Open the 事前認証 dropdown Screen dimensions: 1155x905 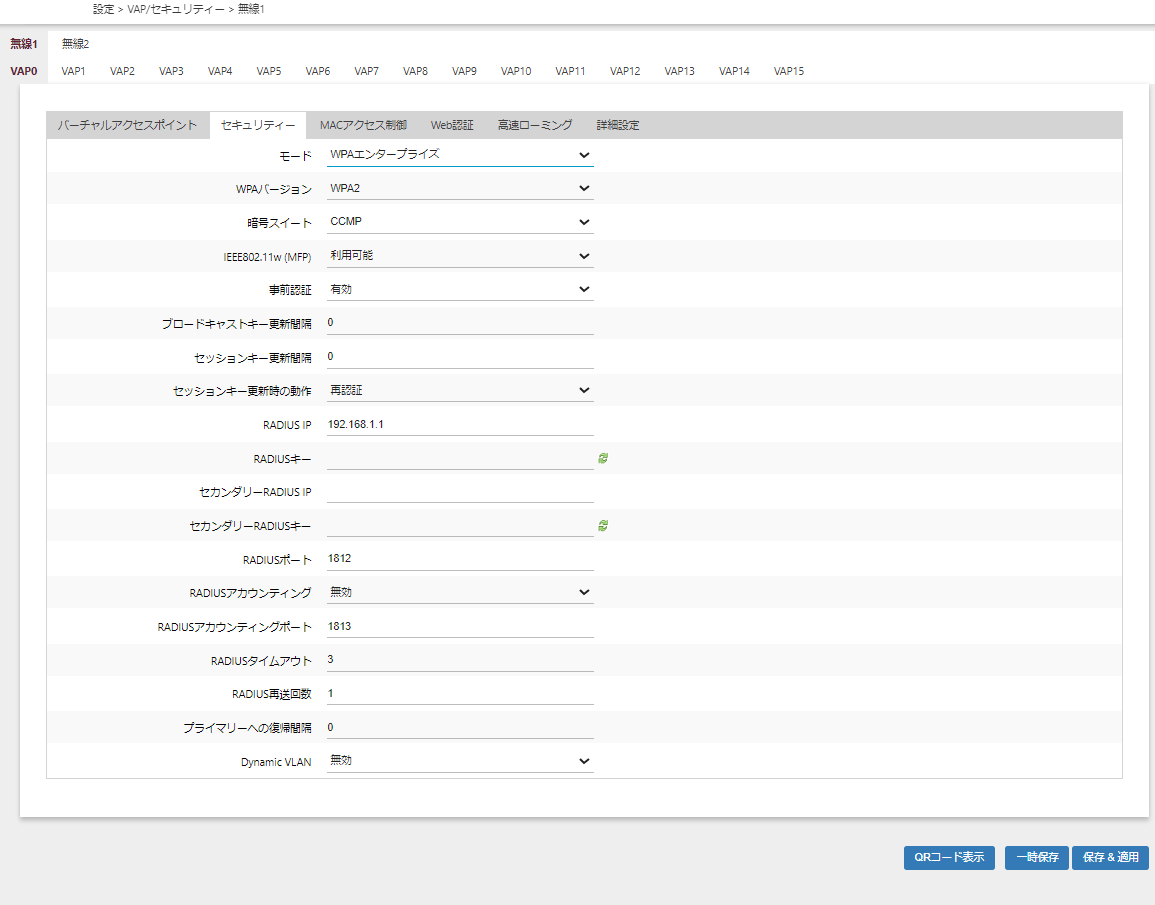pos(460,290)
